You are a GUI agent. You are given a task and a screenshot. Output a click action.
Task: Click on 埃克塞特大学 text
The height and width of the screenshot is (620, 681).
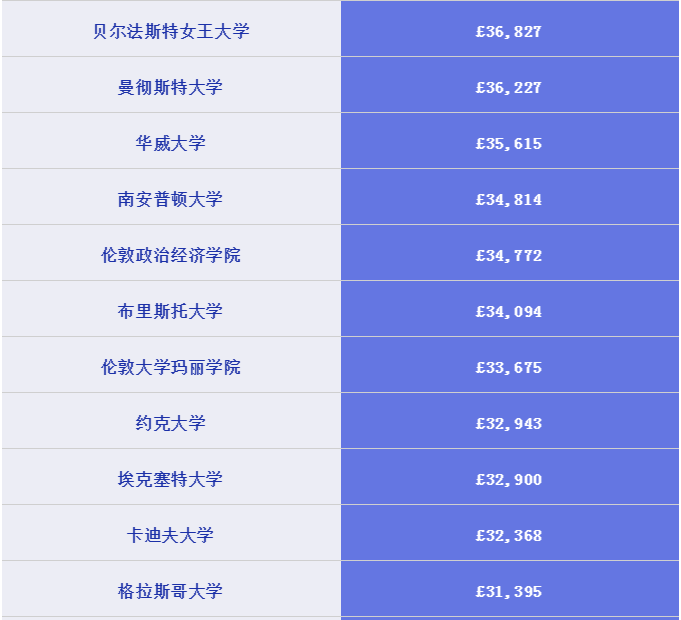pos(171,479)
